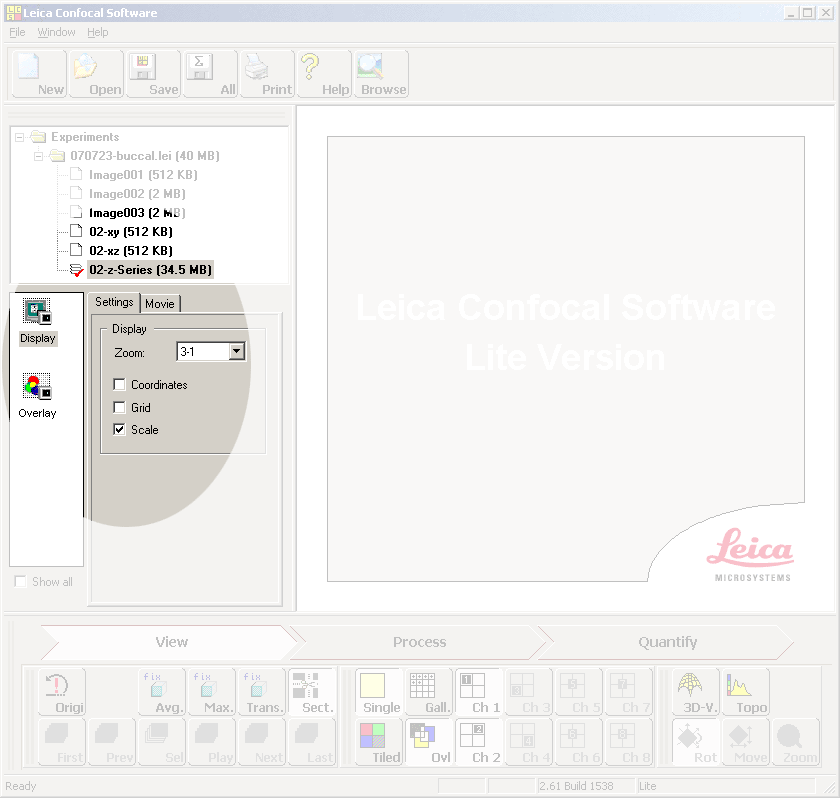Click the Browse toolbar icon
This screenshot has height=798, width=840.
coord(381,74)
